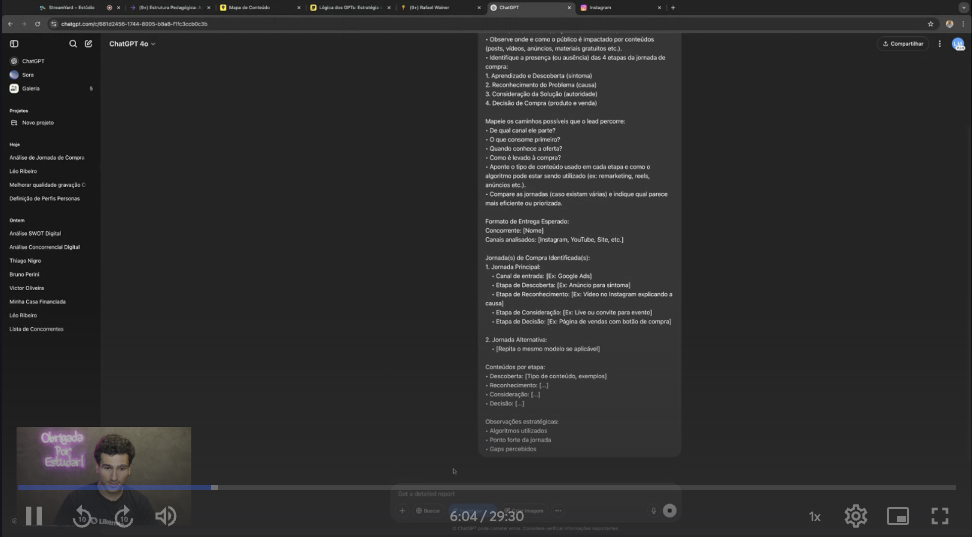Image resolution: width=972 pixels, height=537 pixels.
Task: Click the Compartilhar share button
Action: pos(903,44)
